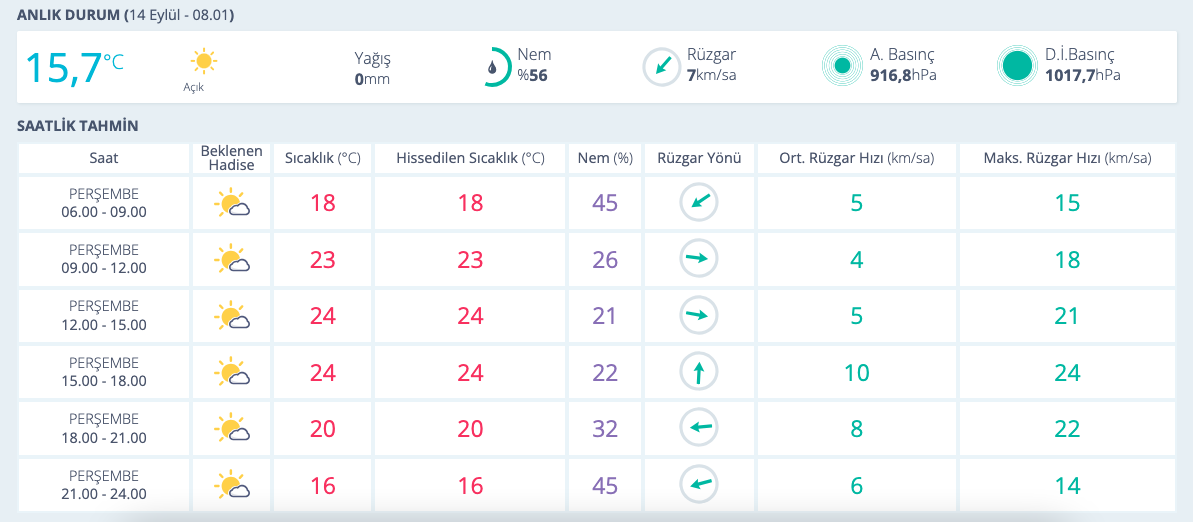This screenshot has width=1193, height=522.
Task: Click the 'SAATLİK TAHMİN' section heading
Action: (x=78, y=126)
